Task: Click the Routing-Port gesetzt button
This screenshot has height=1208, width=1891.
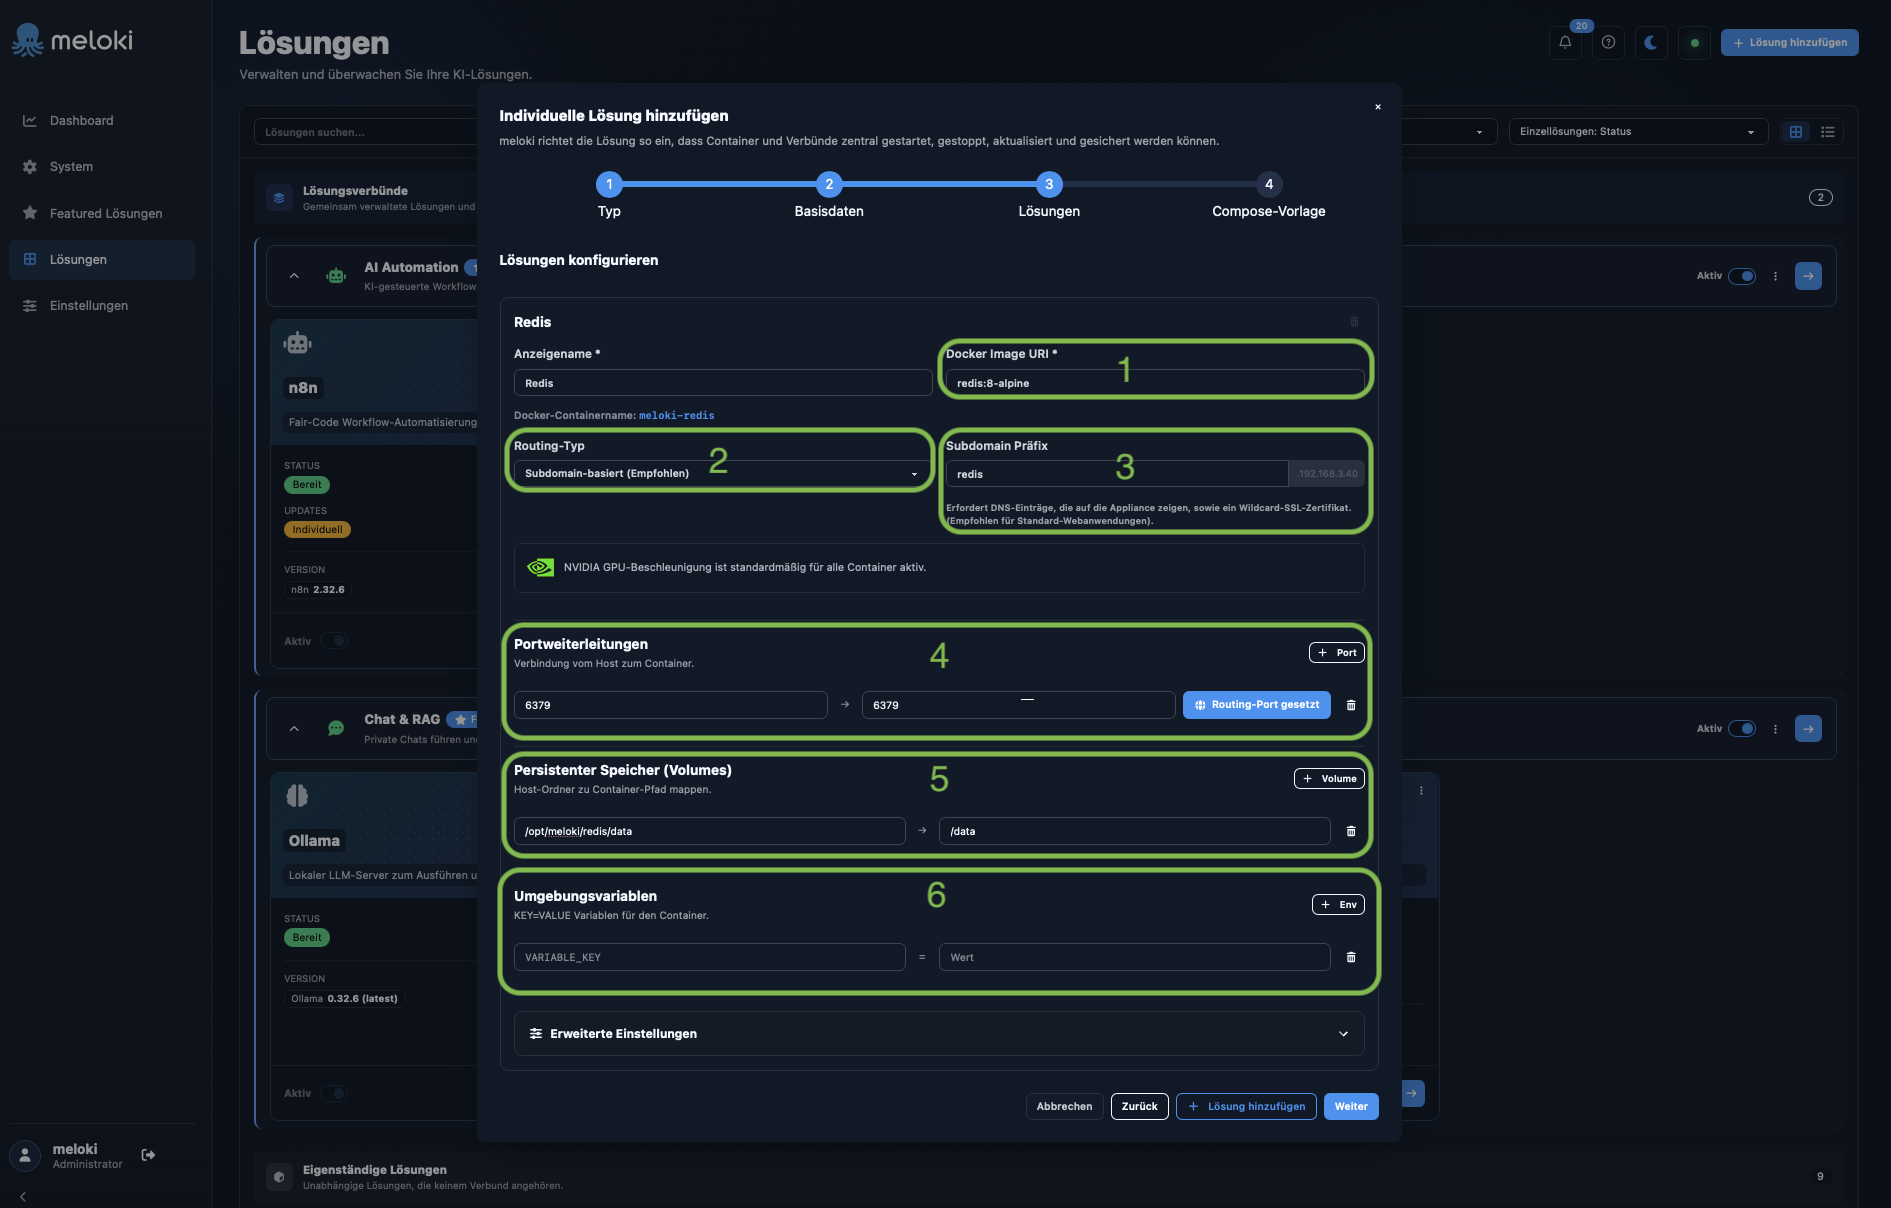Action: click(1256, 705)
